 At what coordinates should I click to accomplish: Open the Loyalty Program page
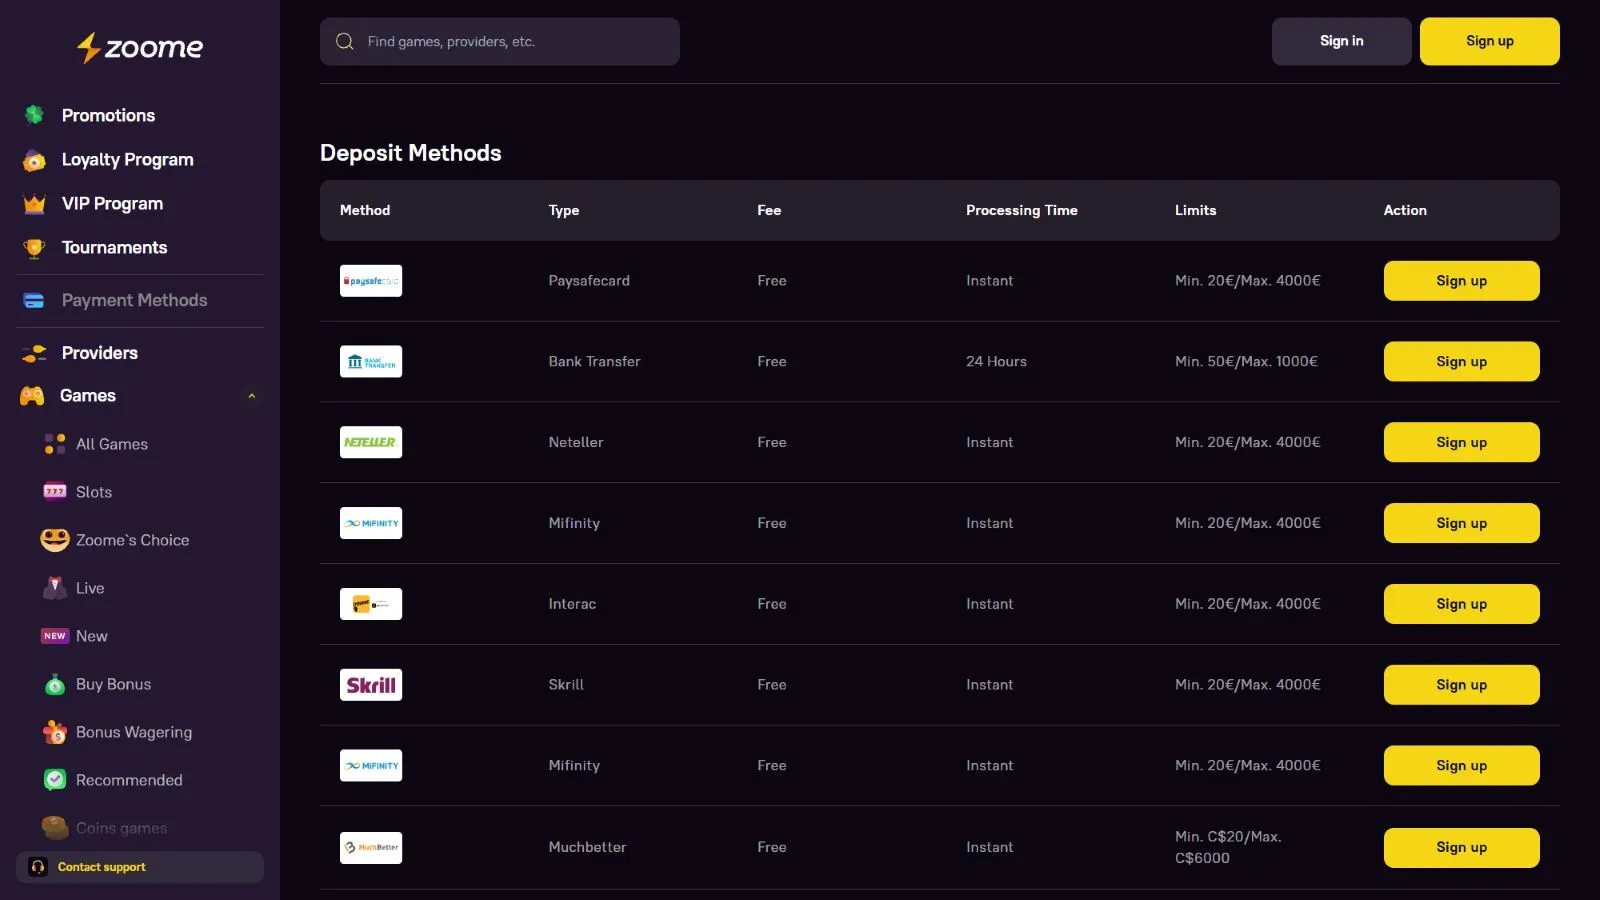click(127, 160)
